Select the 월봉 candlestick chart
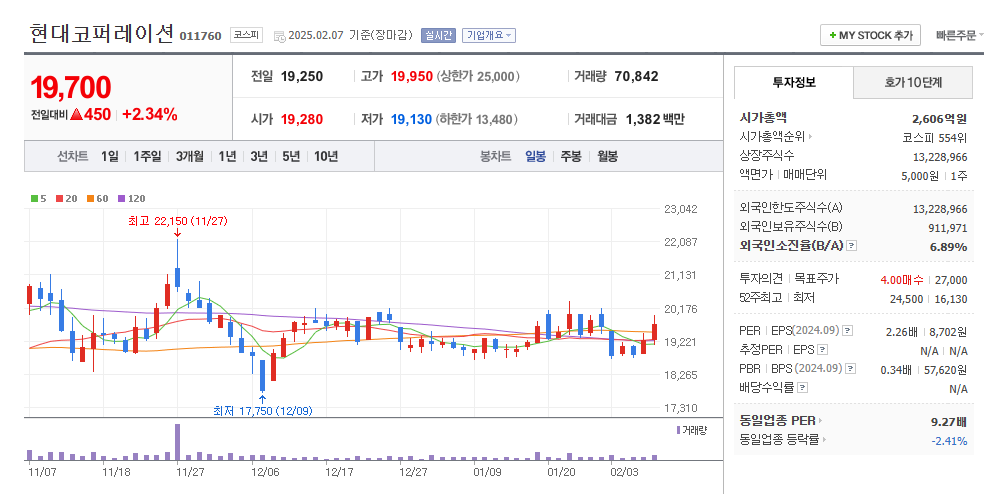The height and width of the screenshot is (494, 1007). [x=608, y=156]
